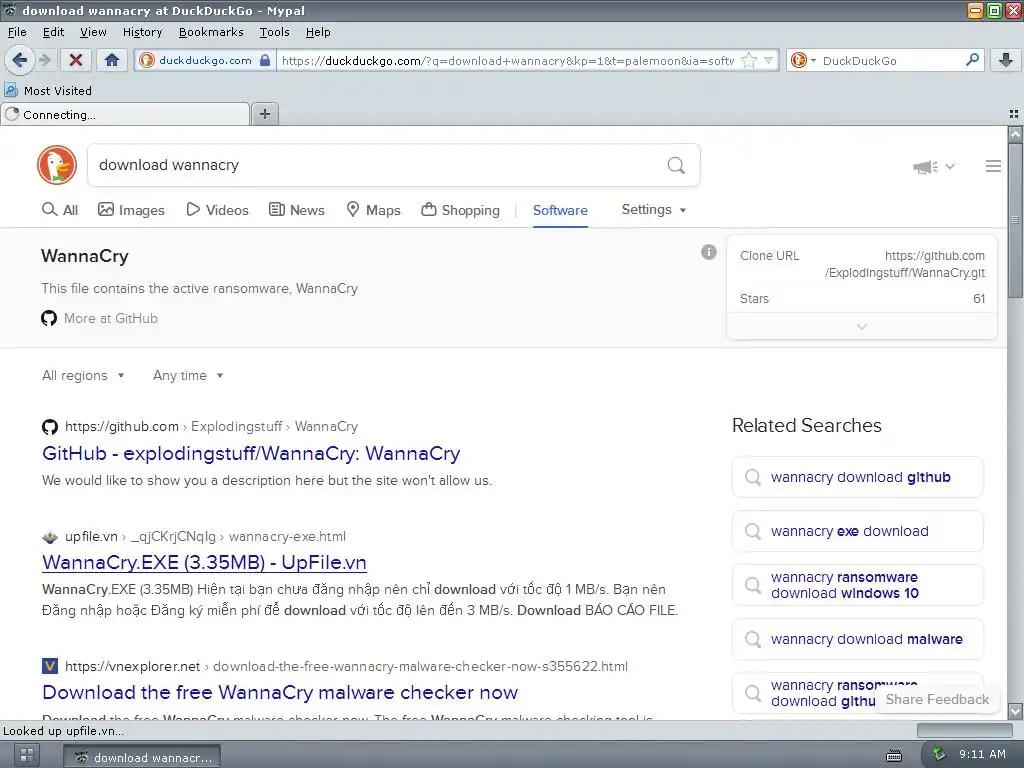This screenshot has width=1024, height=768.
Task: Click the Most Visited bookmarks icon
Action: pyautogui.click(x=11, y=90)
